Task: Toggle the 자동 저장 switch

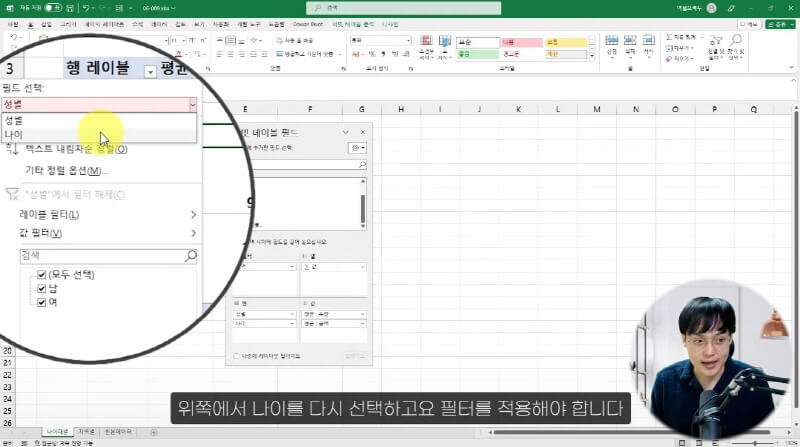Action: (53, 8)
